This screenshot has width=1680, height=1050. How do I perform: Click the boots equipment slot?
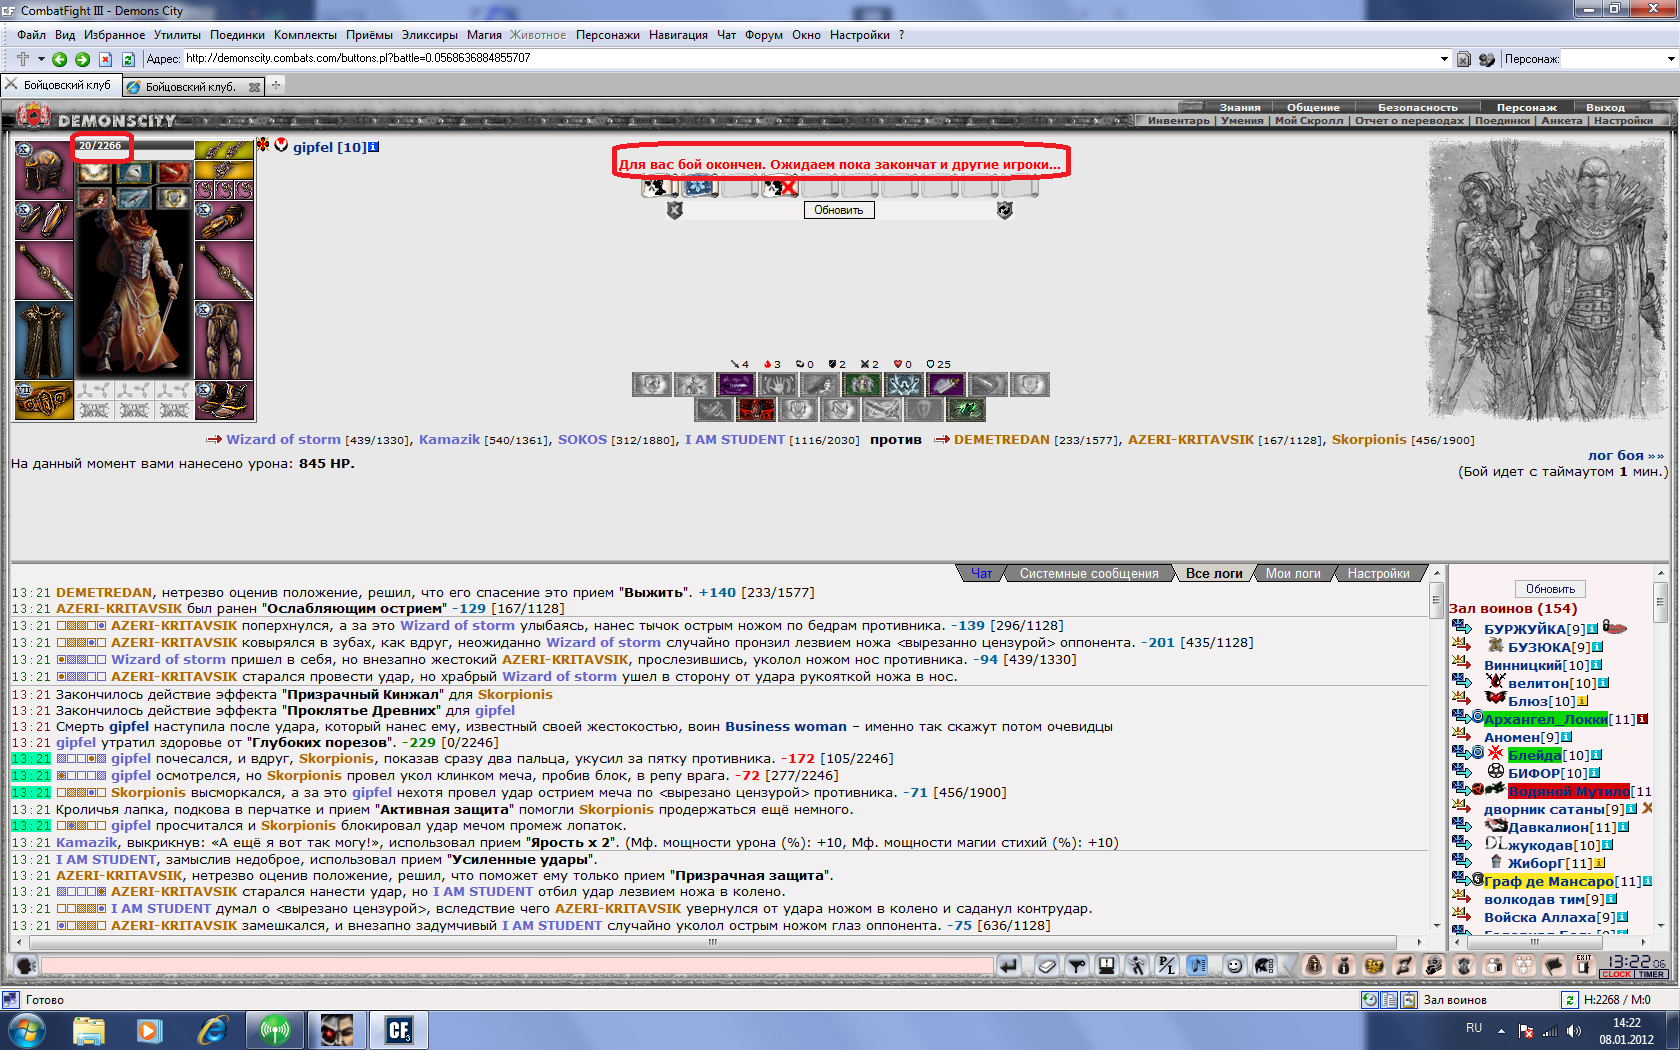(x=224, y=400)
